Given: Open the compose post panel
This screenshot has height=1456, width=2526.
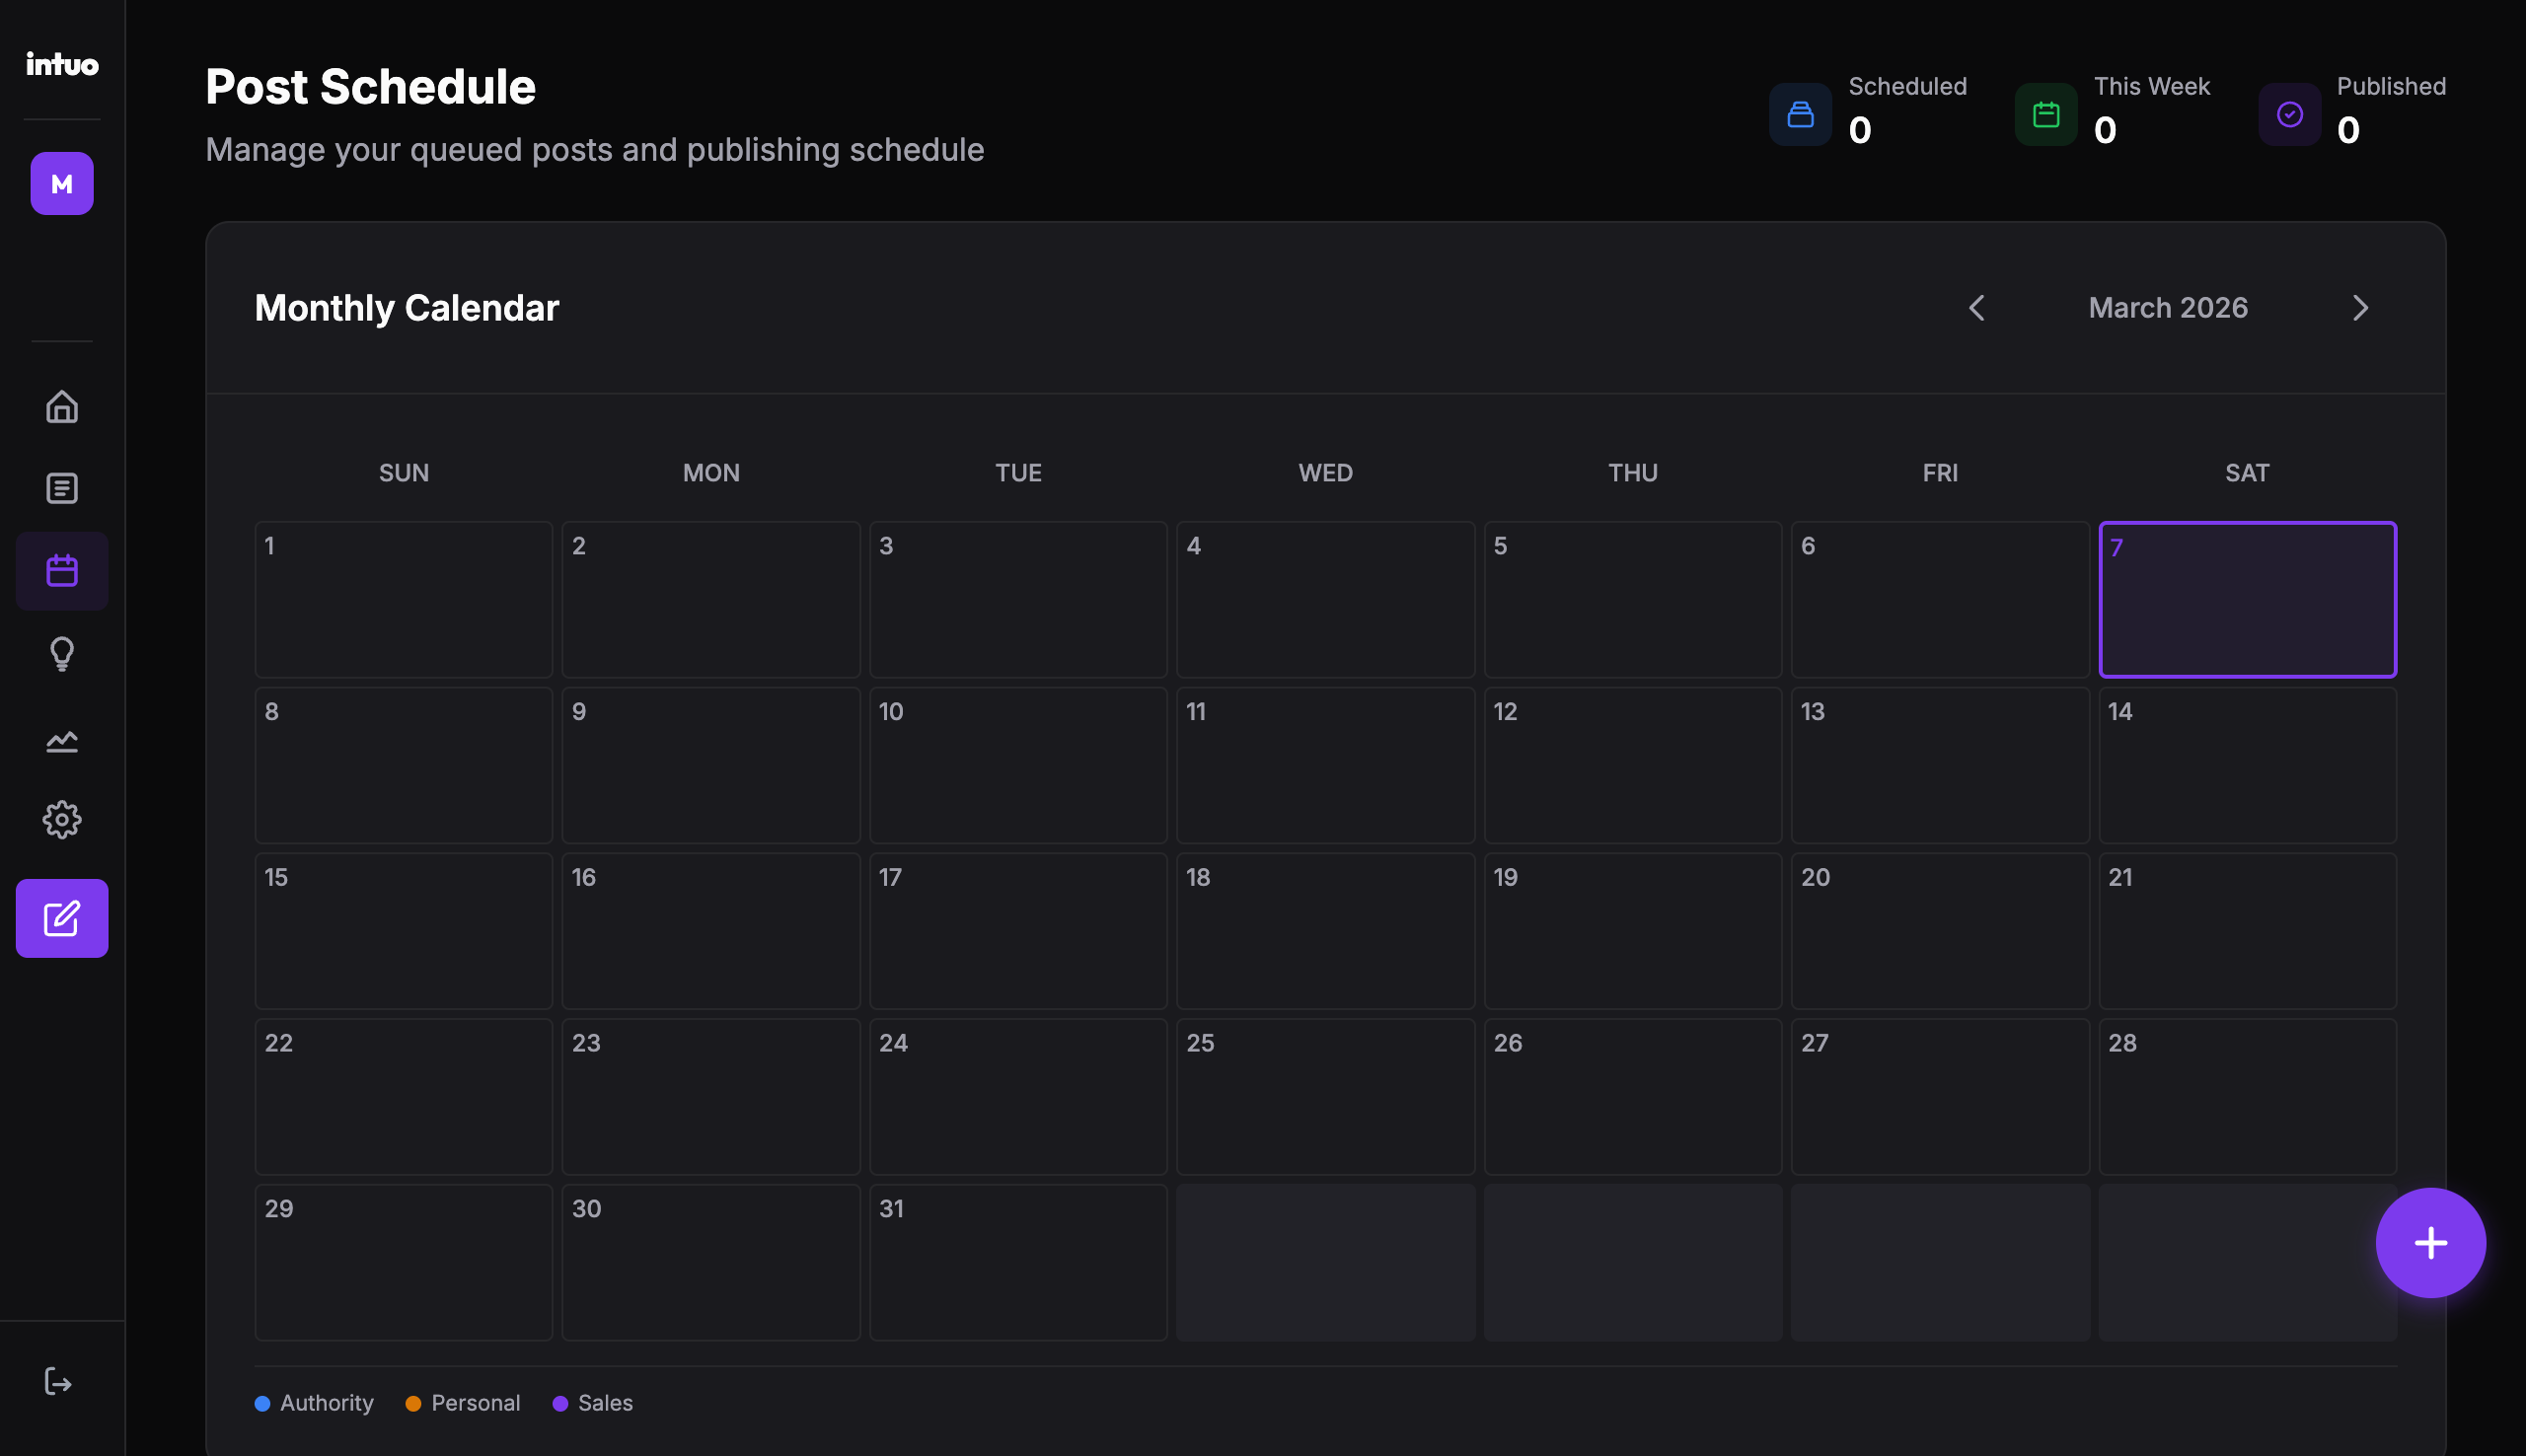Looking at the screenshot, I should click(x=62, y=918).
